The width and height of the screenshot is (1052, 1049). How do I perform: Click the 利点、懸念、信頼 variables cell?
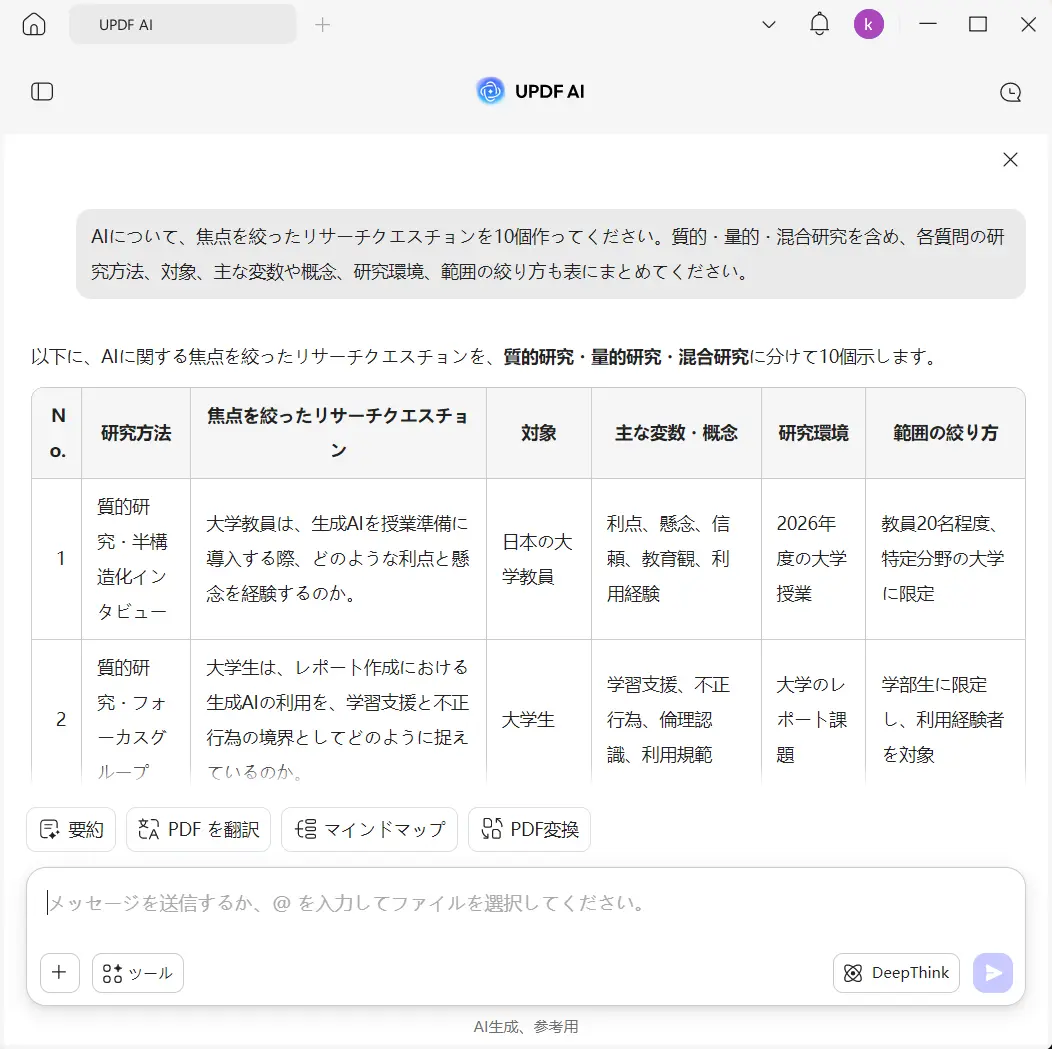coord(676,559)
